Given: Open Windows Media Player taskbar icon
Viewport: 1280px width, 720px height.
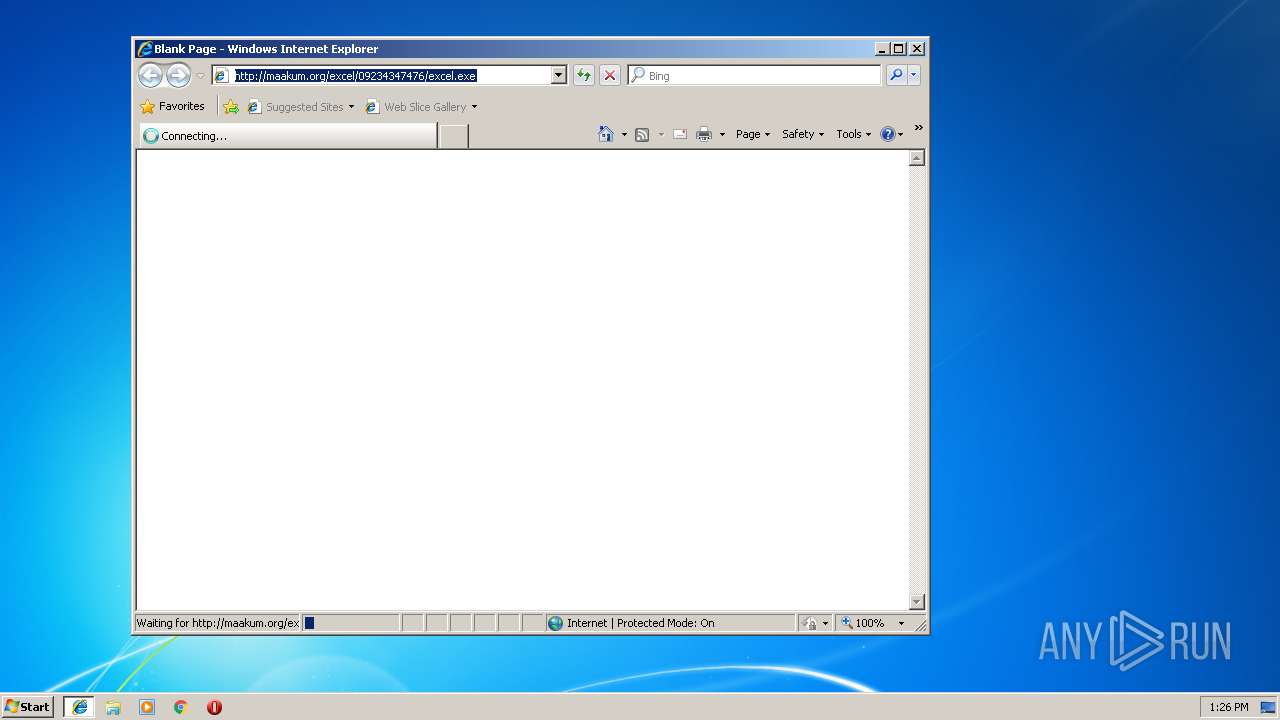Looking at the screenshot, I should click(147, 707).
